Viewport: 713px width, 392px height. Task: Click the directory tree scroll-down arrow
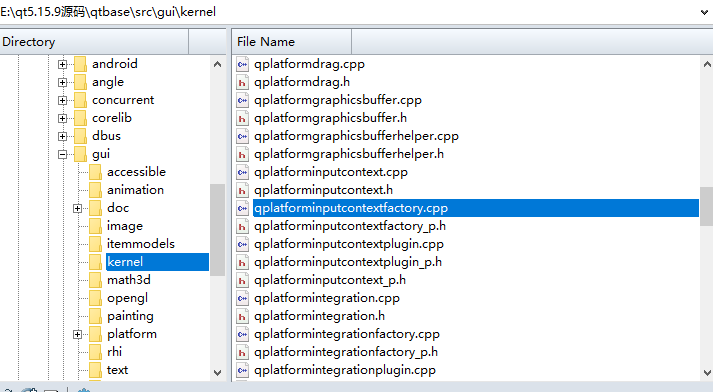pos(217,373)
